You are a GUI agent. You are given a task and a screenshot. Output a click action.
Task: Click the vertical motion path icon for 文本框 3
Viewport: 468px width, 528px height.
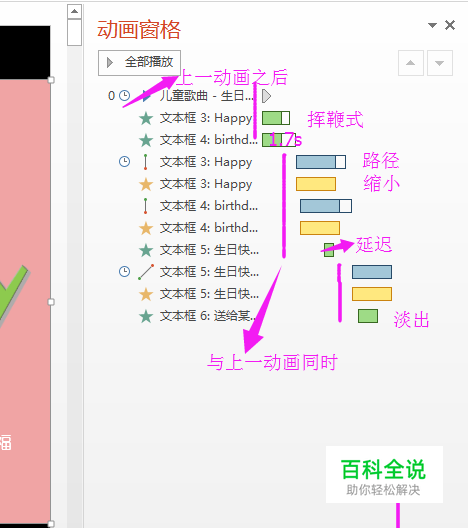point(145,162)
